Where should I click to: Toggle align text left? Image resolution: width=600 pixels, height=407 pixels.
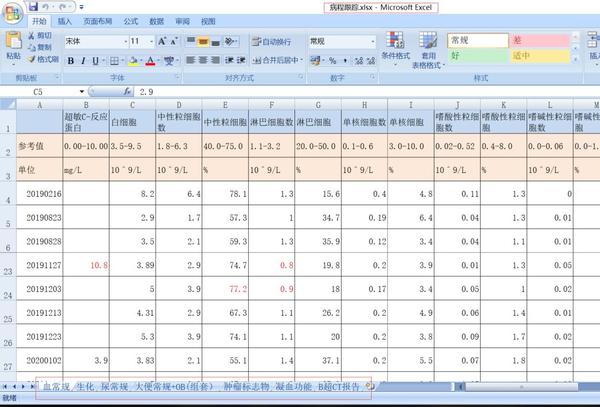191,60
